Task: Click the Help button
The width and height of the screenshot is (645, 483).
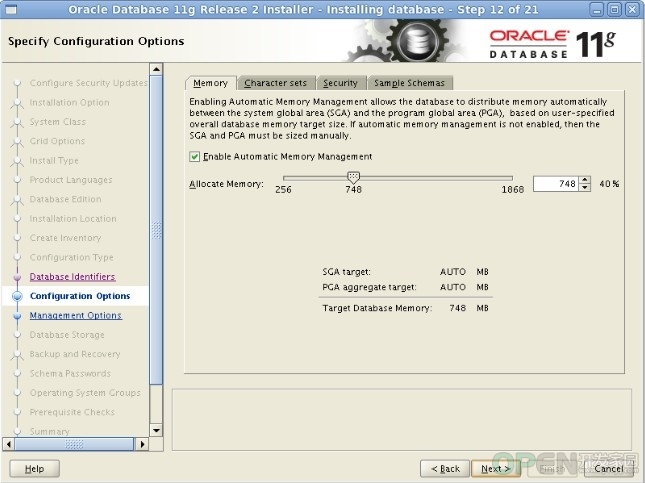Action: click(x=35, y=469)
